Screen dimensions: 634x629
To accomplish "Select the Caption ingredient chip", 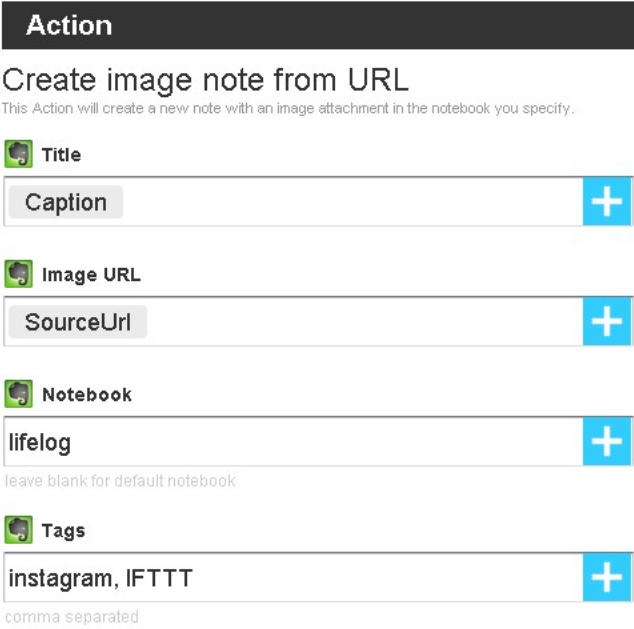I will (x=66, y=203).
